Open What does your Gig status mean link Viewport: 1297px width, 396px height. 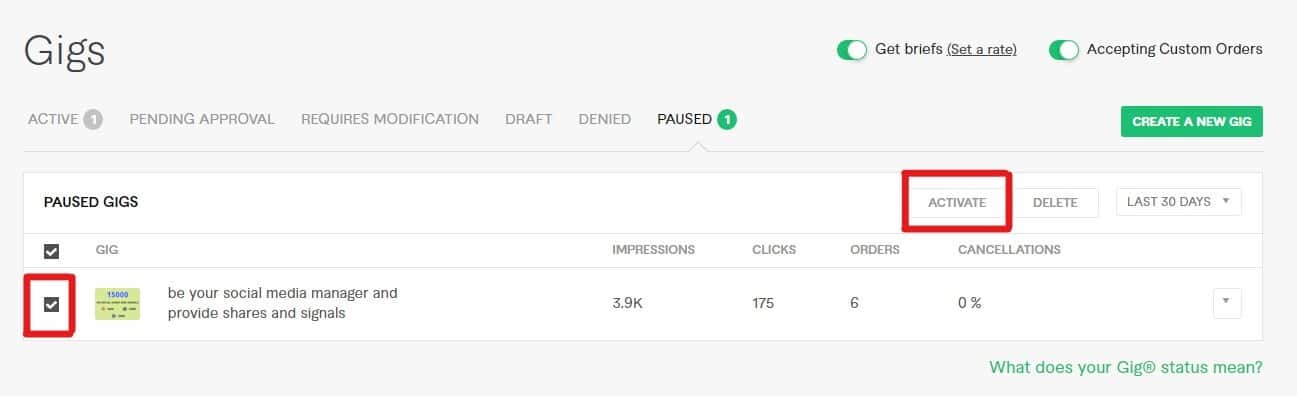pos(1126,367)
